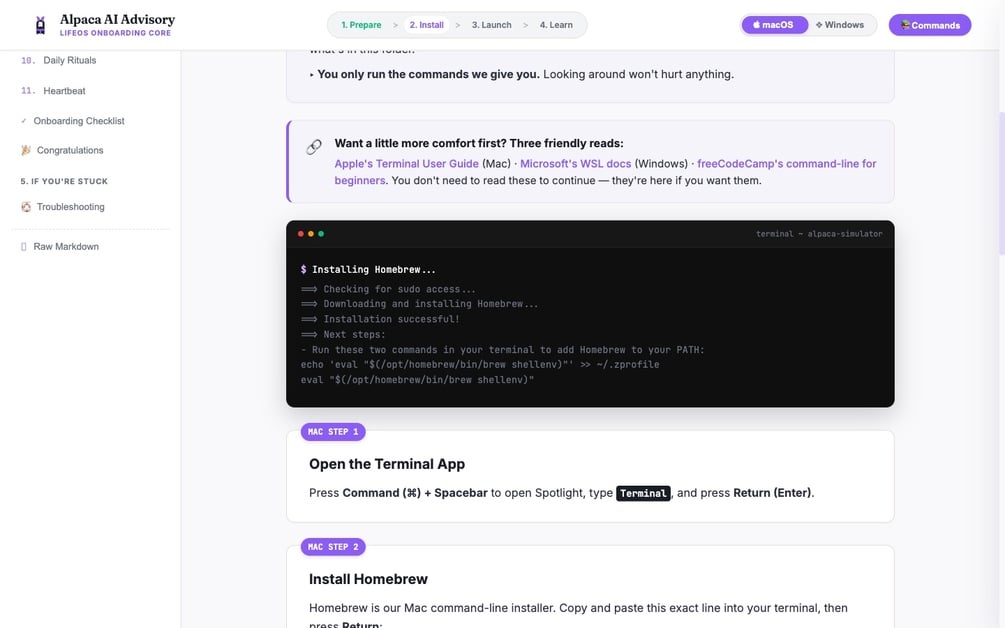
Task: Click the '$ Installing Homebrew...' terminal line
Action: (x=368, y=270)
